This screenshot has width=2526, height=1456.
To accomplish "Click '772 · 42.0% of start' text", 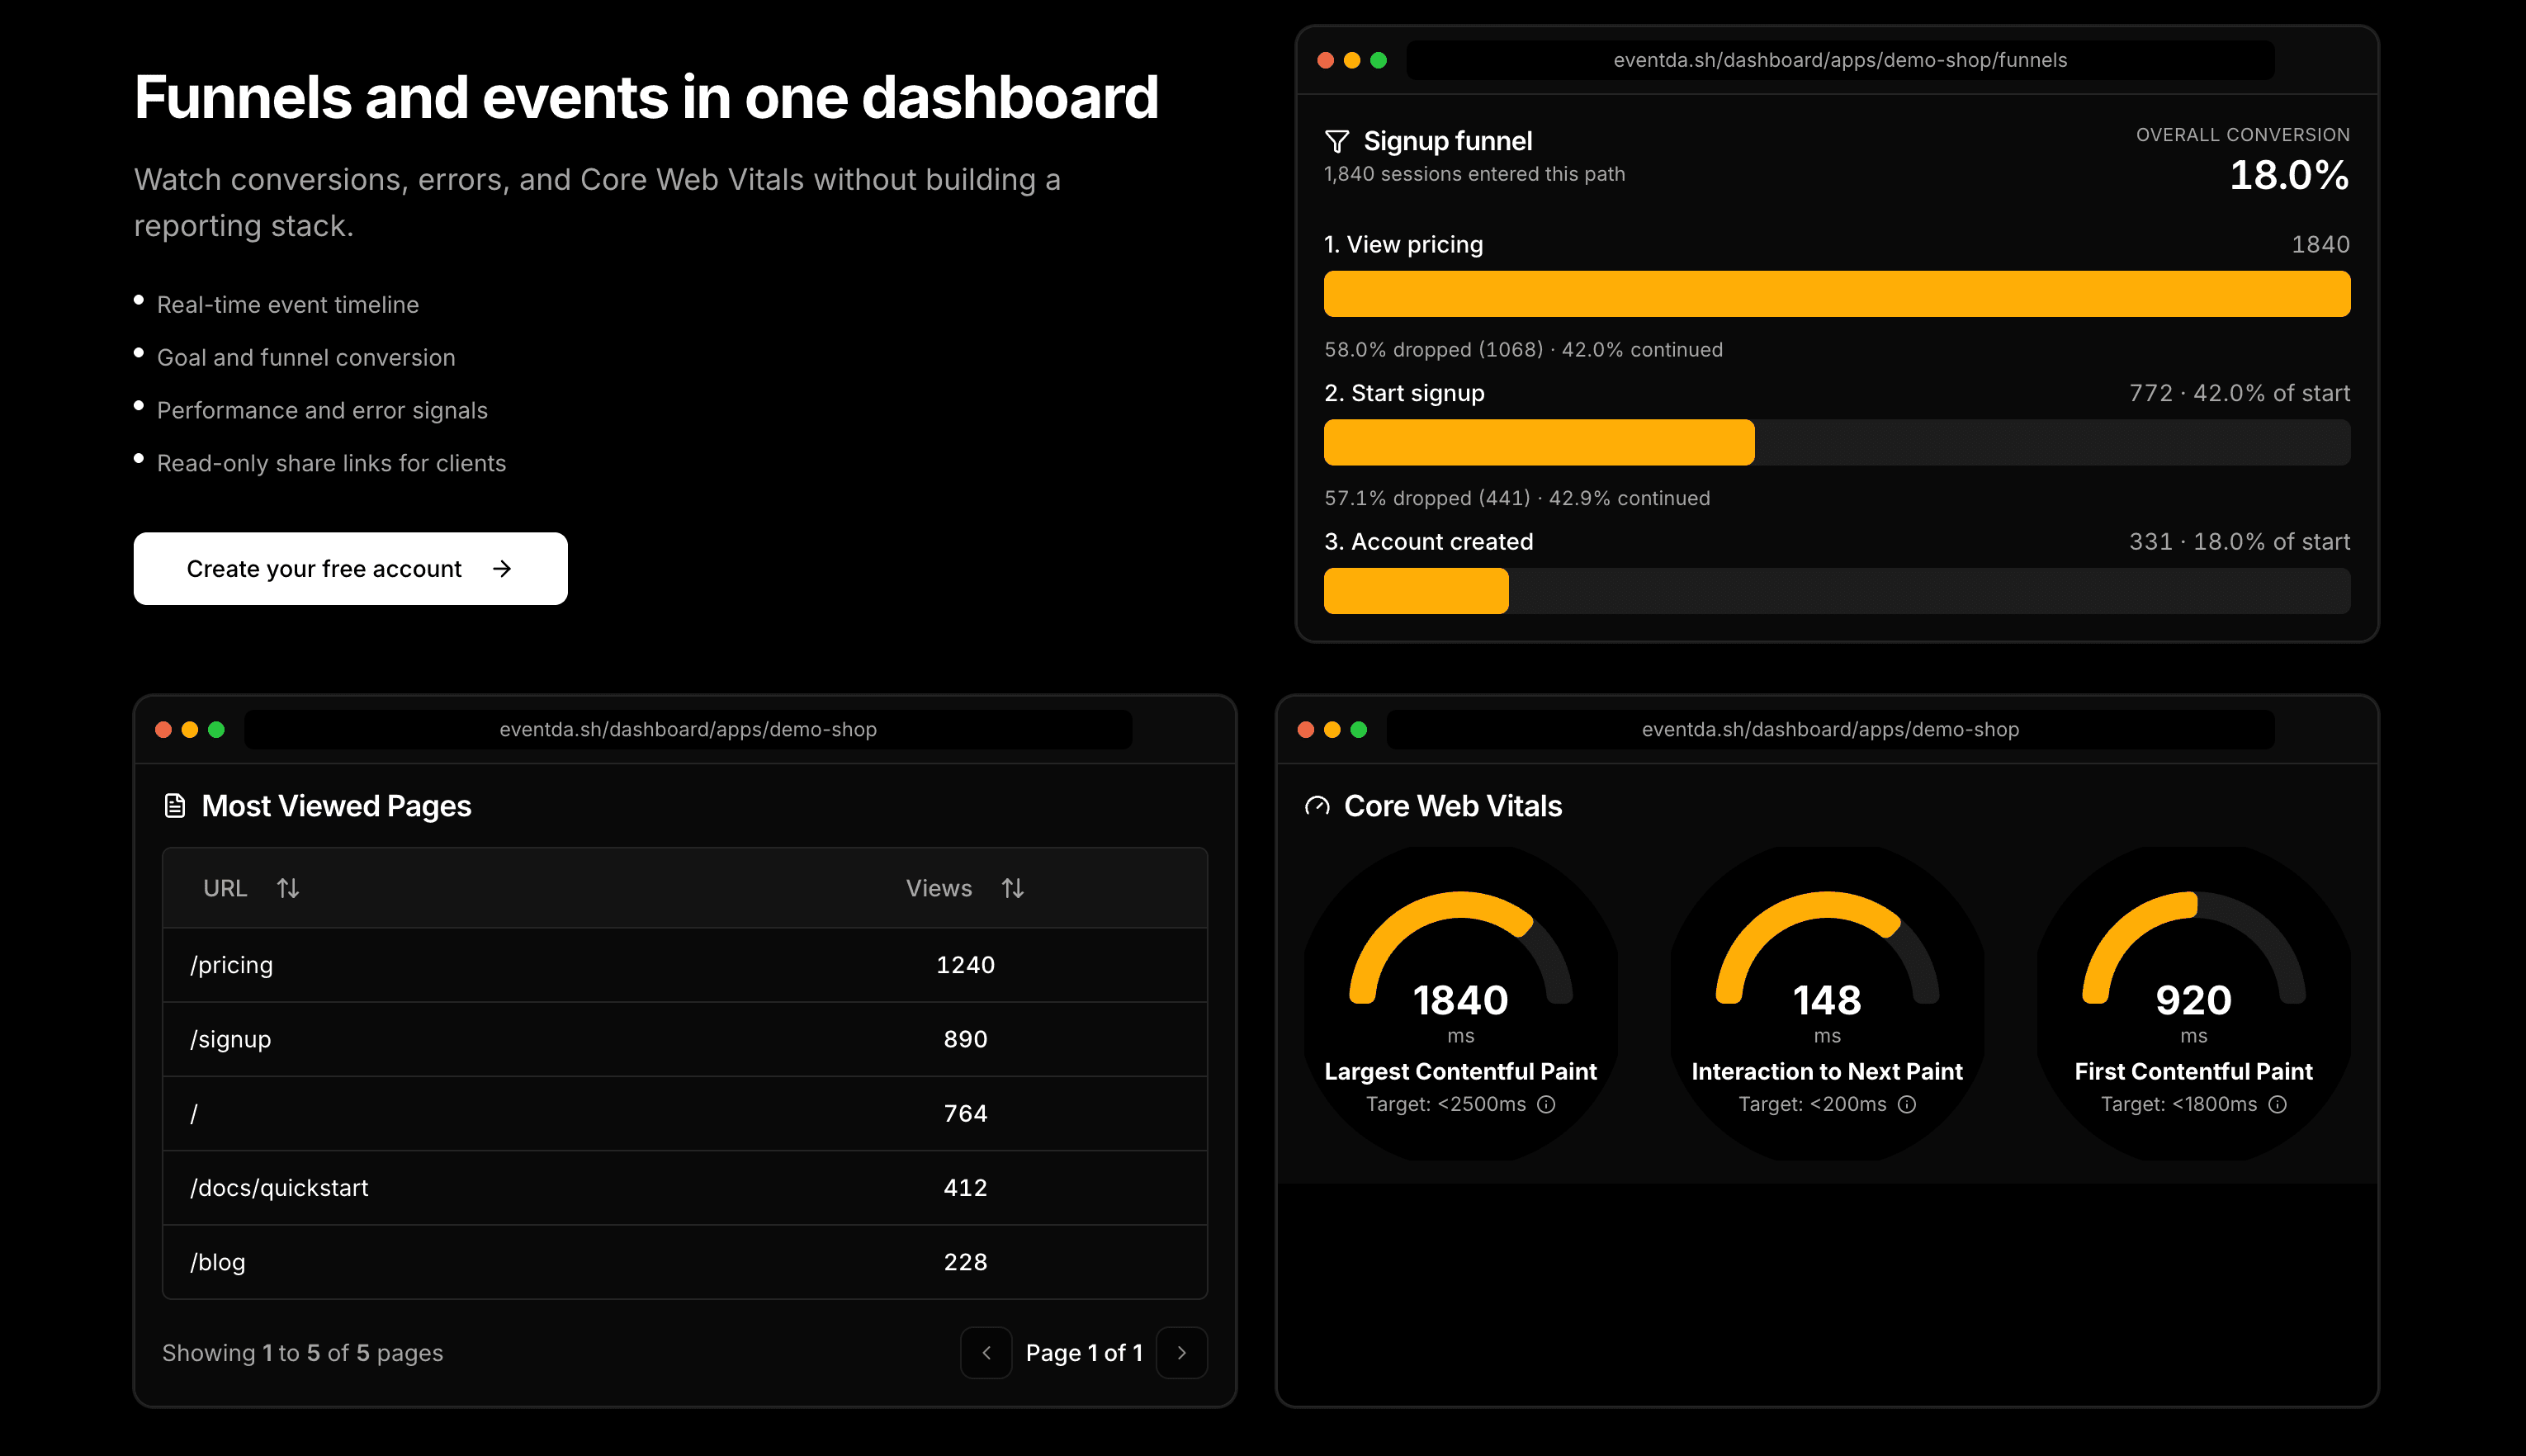I will (2239, 393).
